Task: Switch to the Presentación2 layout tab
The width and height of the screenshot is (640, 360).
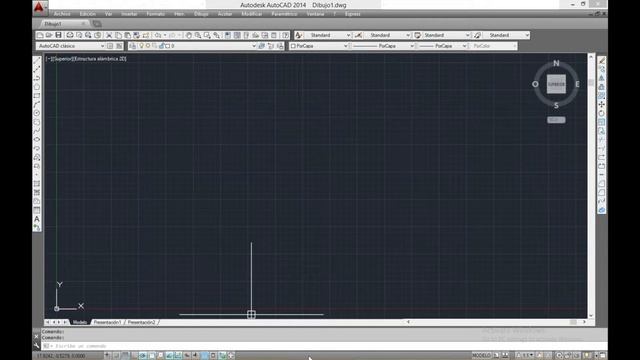Action: click(x=141, y=322)
